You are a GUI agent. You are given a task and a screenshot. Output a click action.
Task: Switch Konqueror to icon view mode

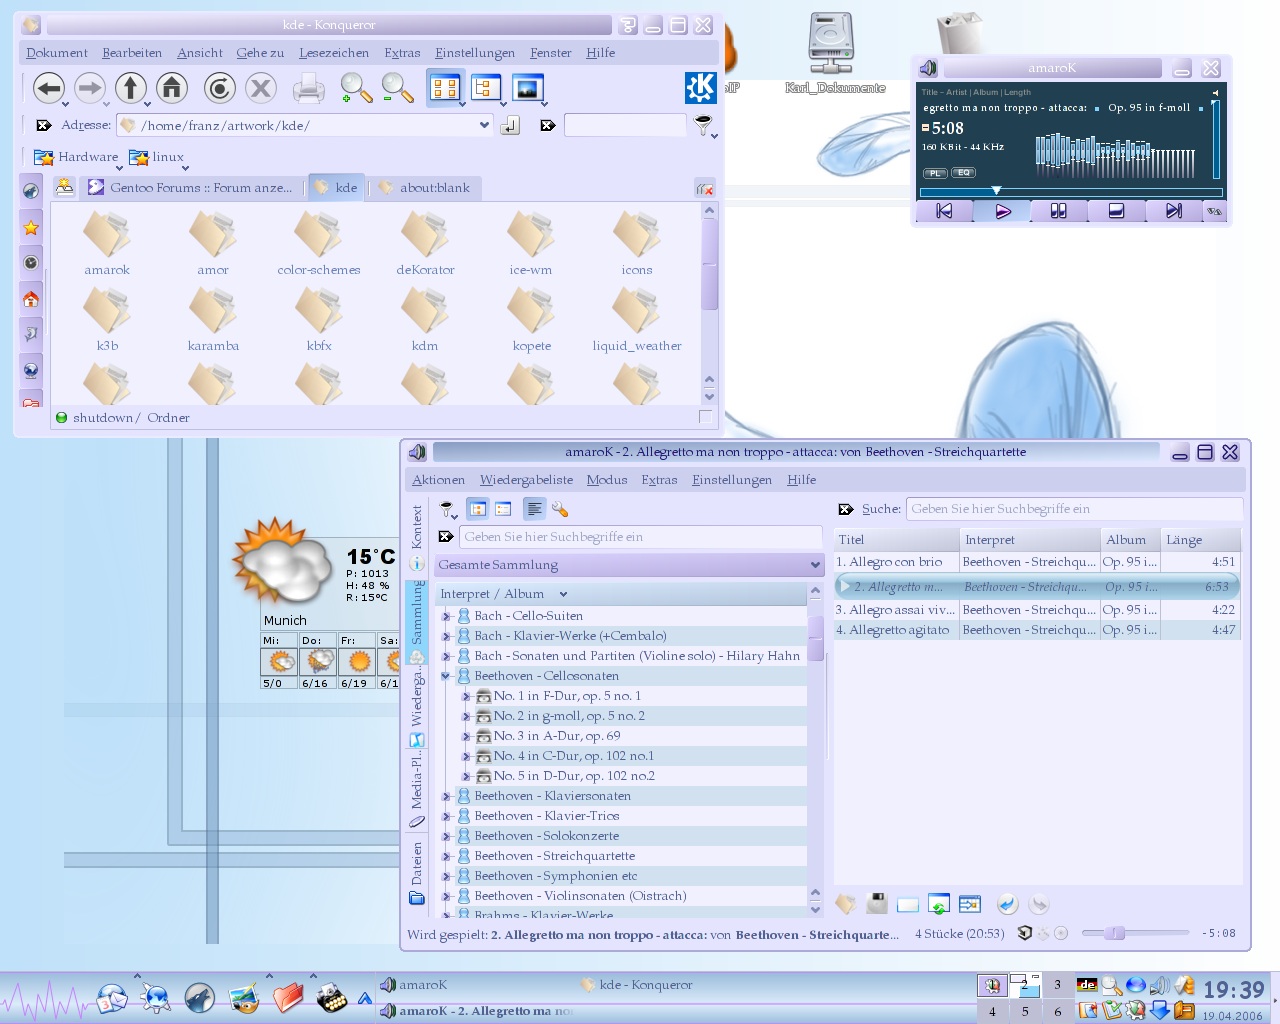coord(445,88)
